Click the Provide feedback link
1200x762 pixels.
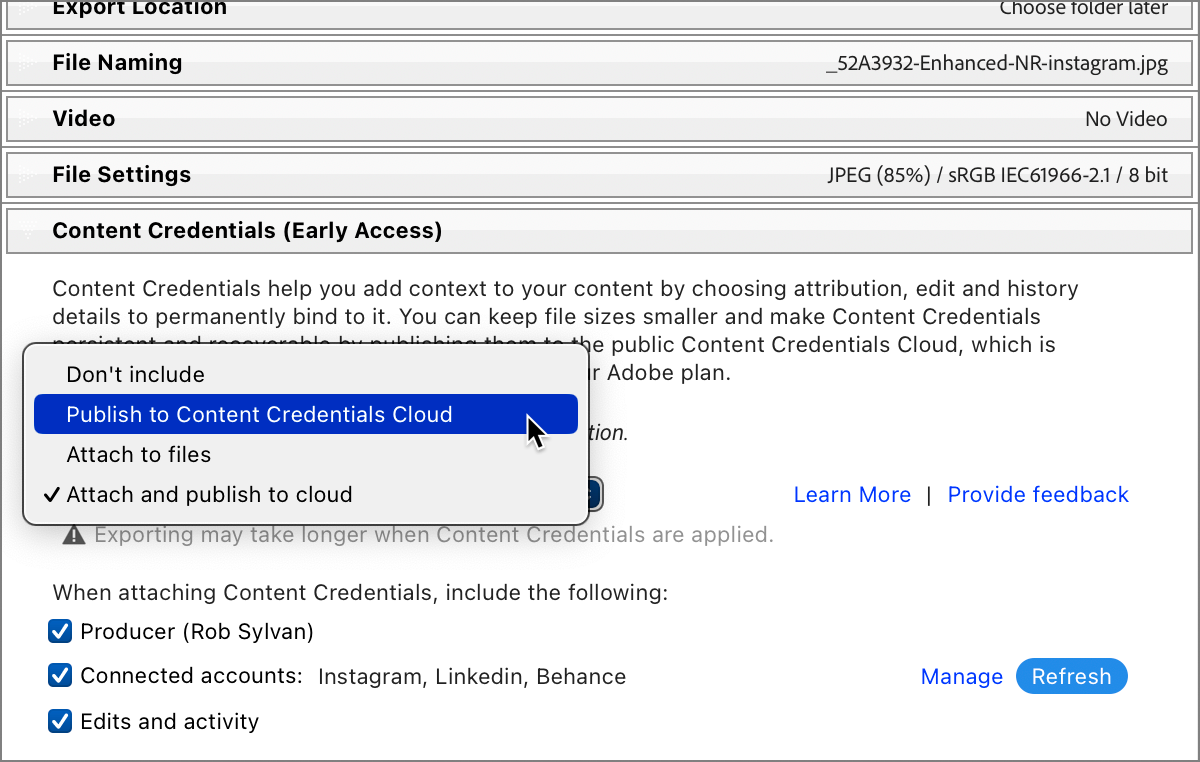(x=1038, y=495)
